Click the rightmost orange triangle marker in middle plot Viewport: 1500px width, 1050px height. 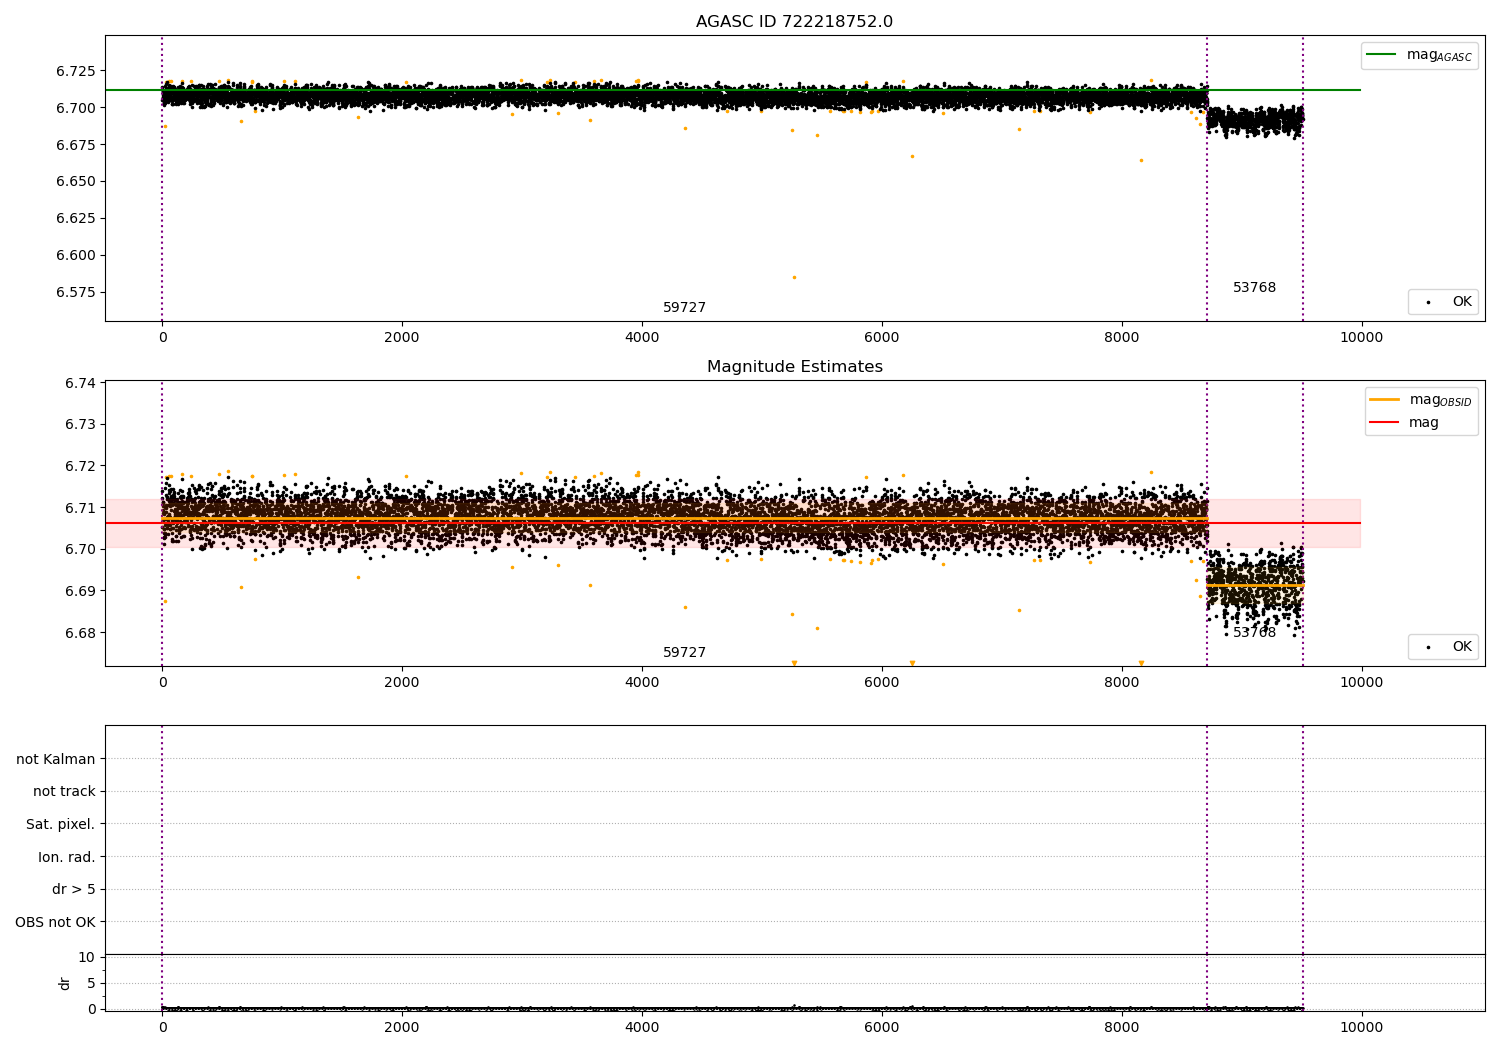coord(1141,663)
